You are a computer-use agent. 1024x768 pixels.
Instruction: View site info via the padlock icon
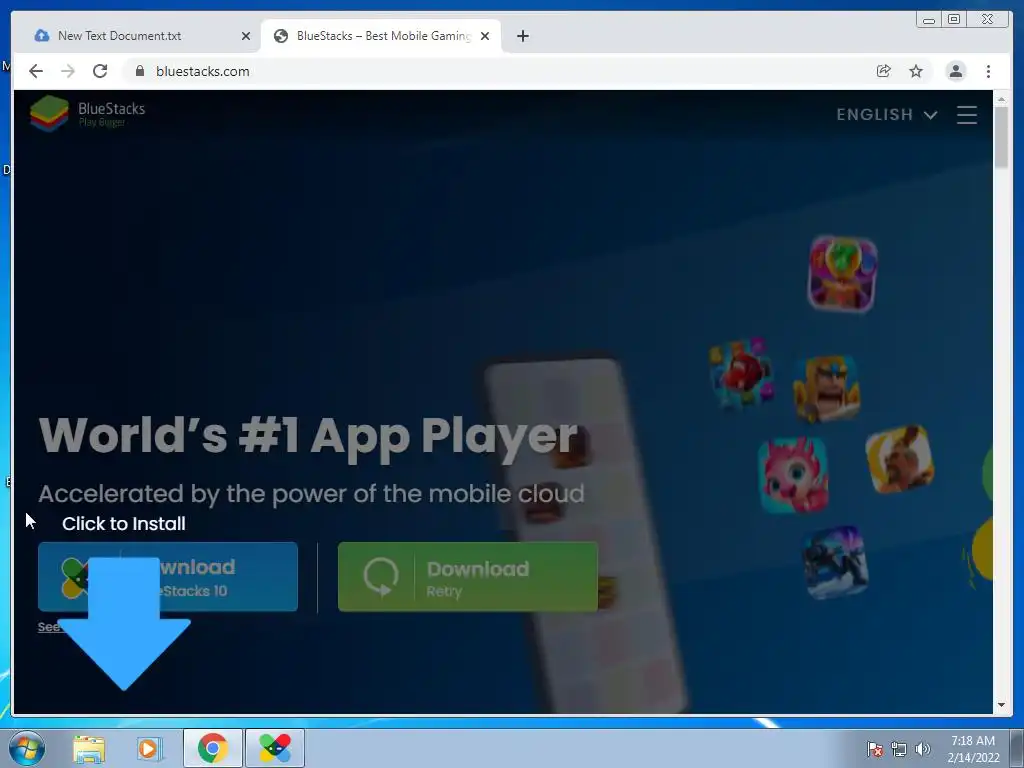coord(140,71)
